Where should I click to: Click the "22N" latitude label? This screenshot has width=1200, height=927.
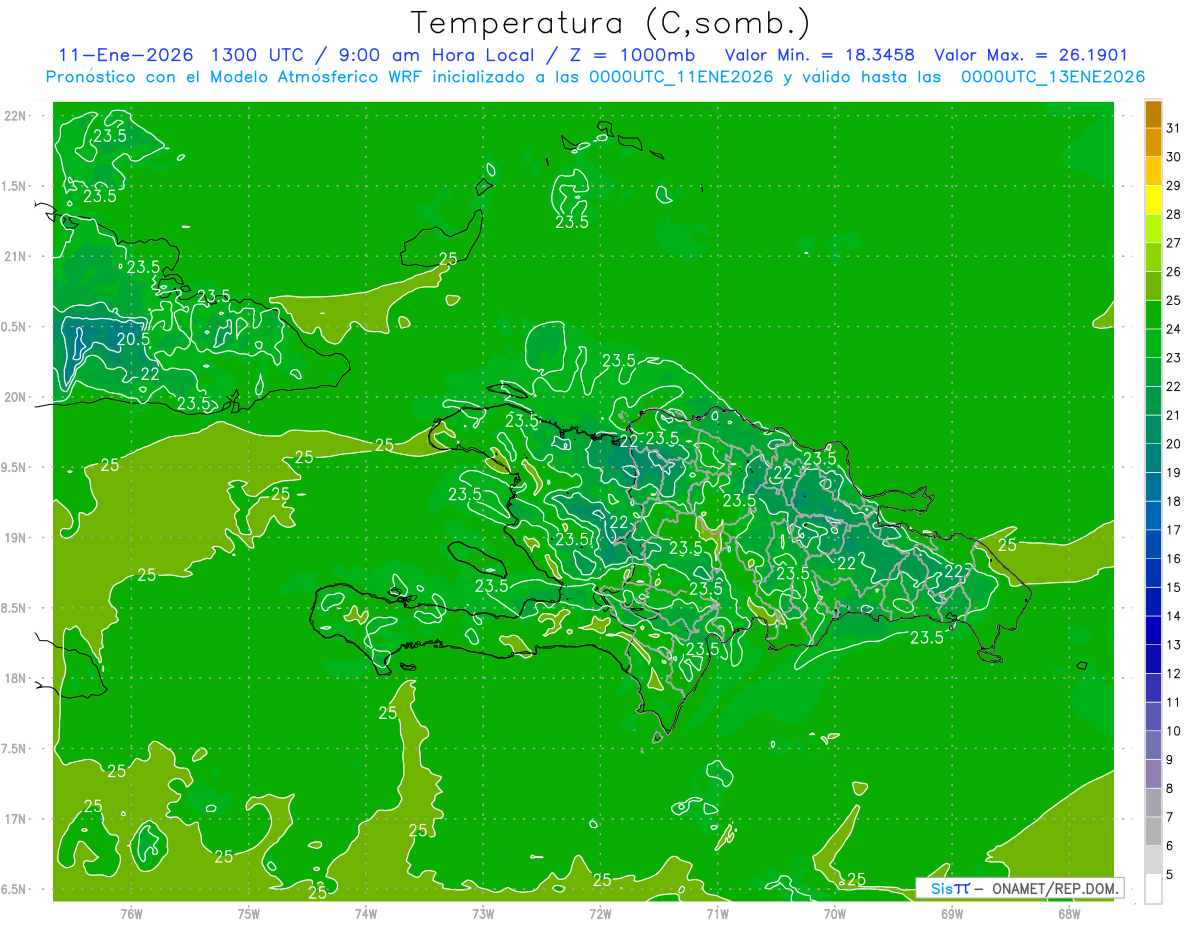coord(15,116)
